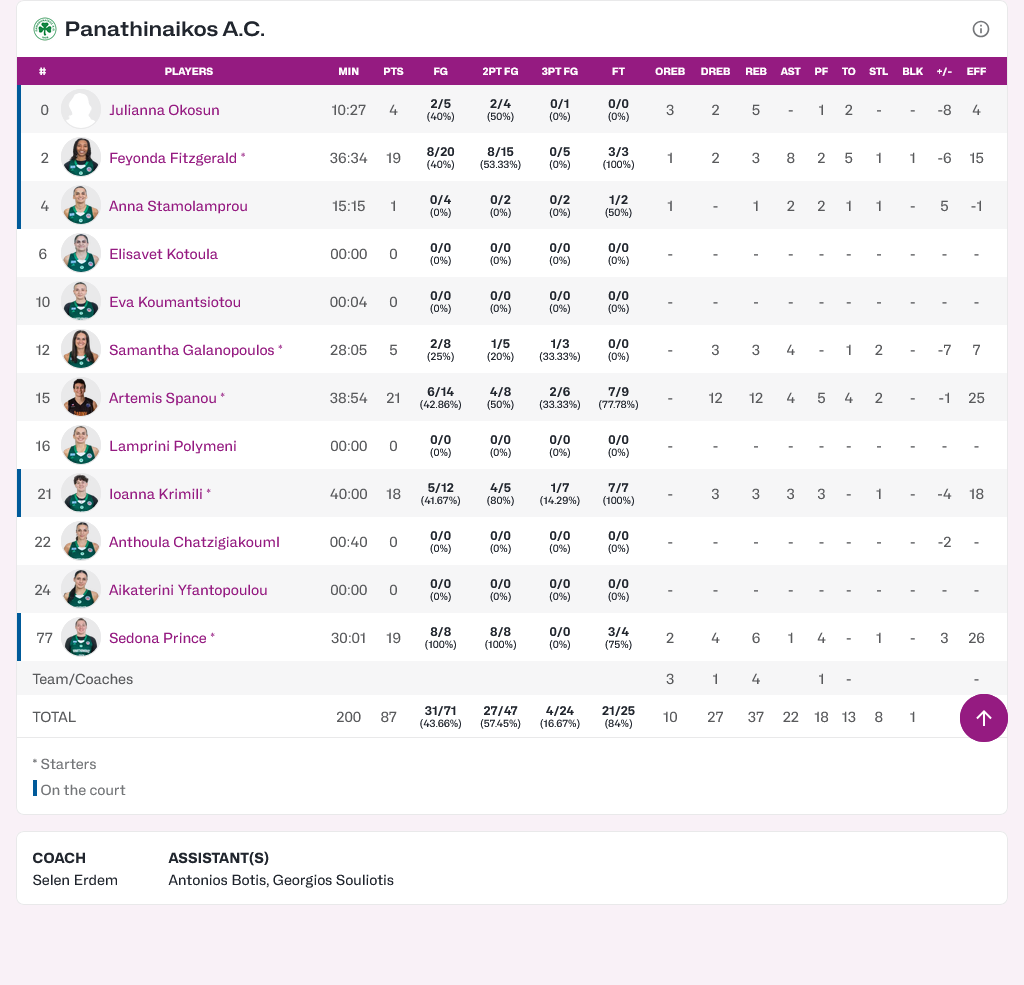Click the Panathinaikos club logo
The width and height of the screenshot is (1024, 985).
pos(45,29)
